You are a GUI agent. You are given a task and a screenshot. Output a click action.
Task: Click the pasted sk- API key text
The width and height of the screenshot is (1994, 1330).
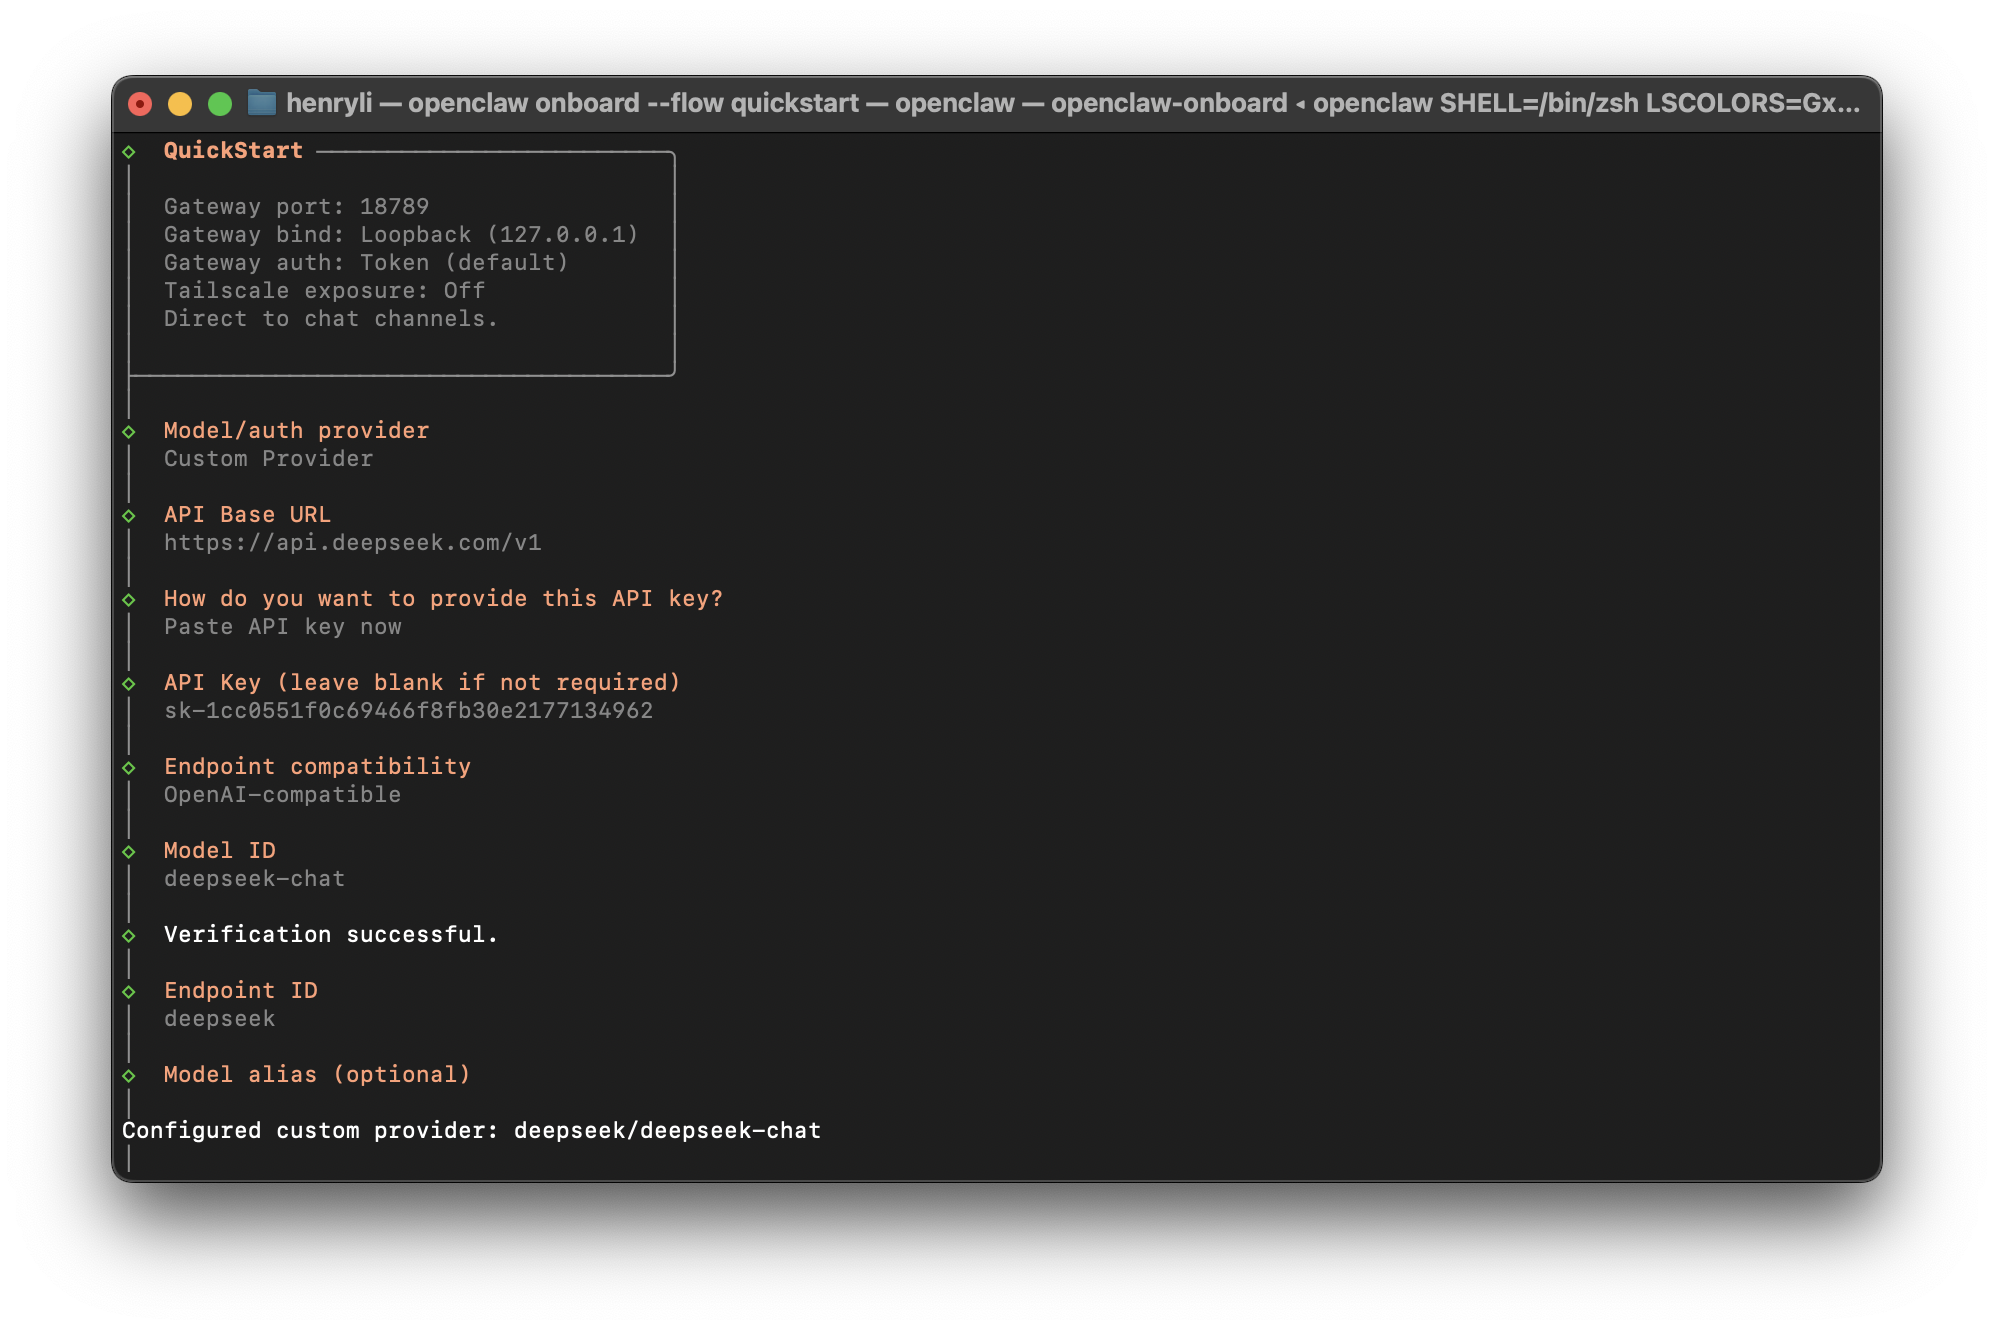pyautogui.click(x=408, y=711)
